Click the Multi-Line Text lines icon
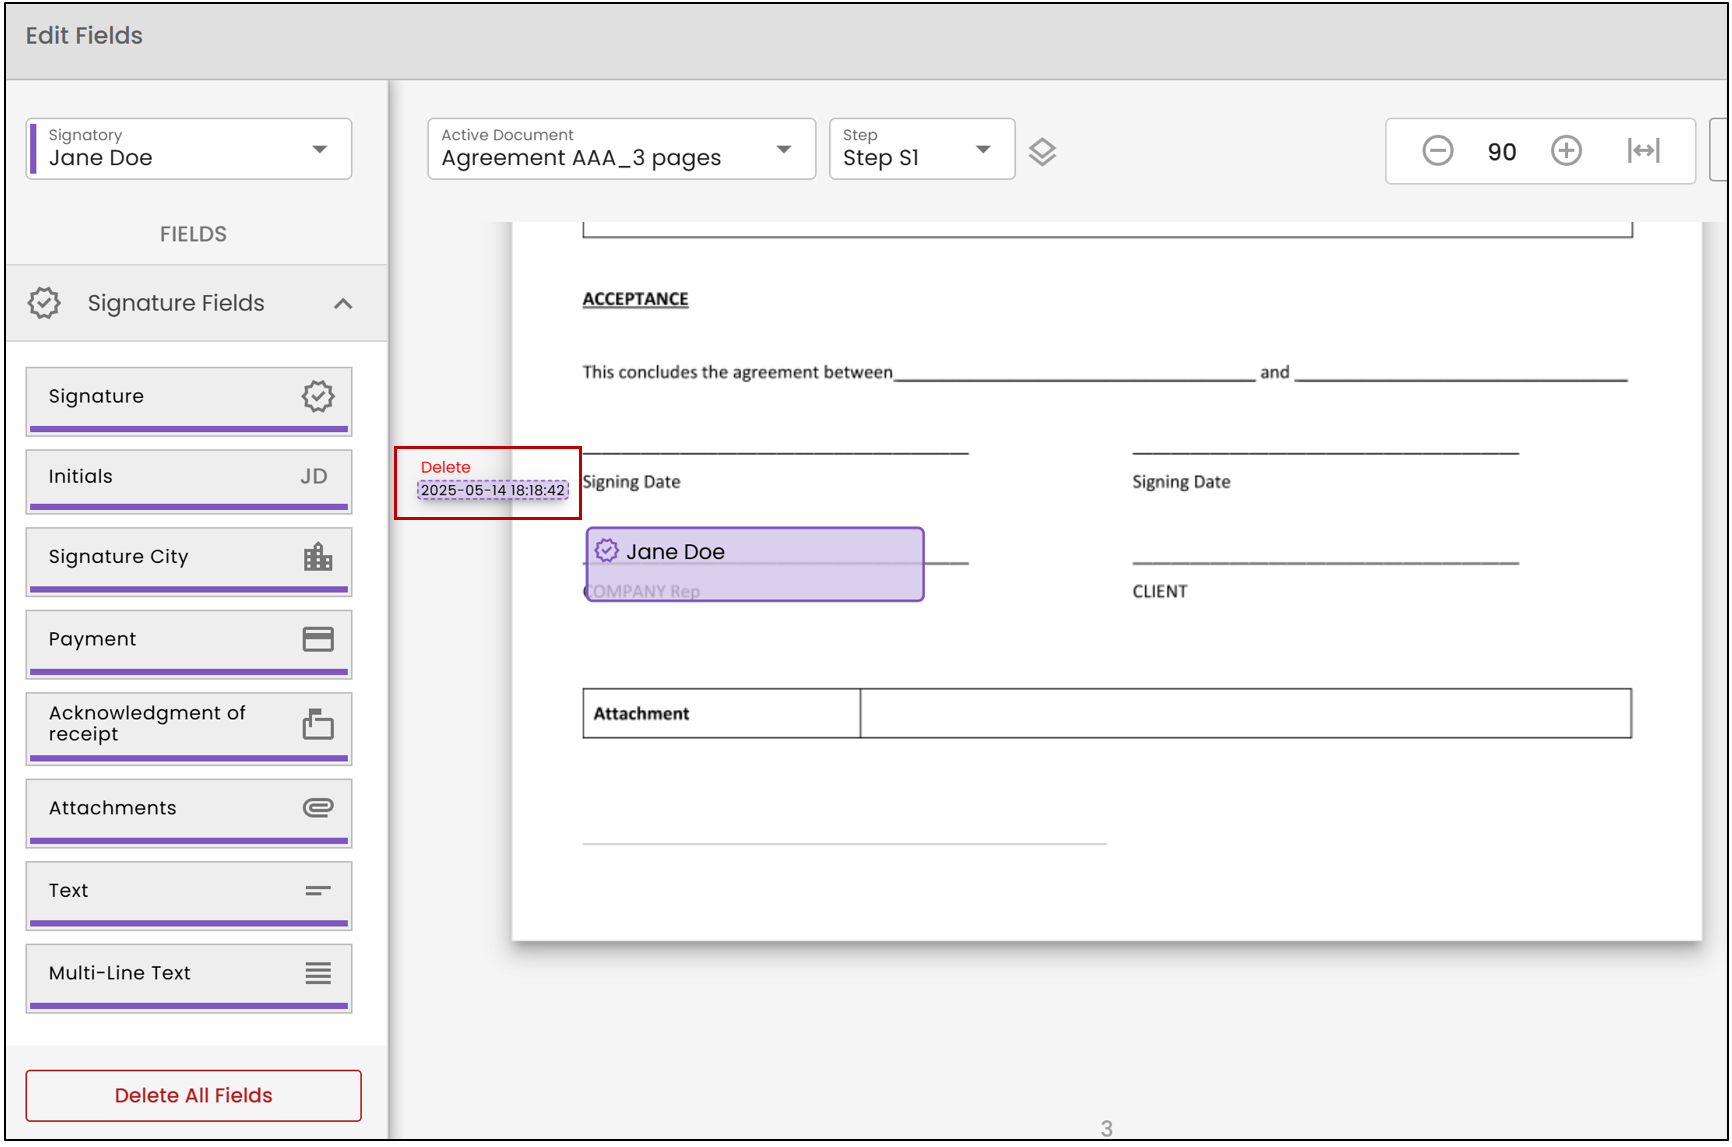1732x1147 pixels. click(318, 973)
